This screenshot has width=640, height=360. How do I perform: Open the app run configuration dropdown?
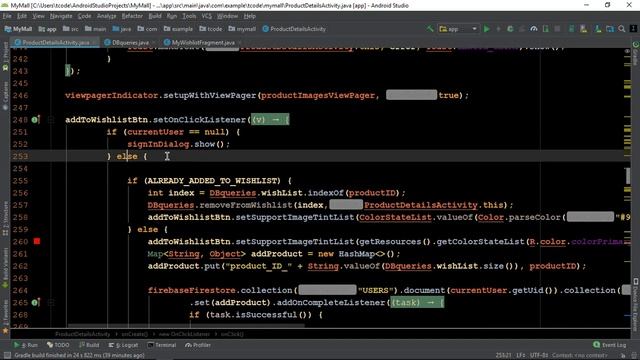click(x=458, y=29)
